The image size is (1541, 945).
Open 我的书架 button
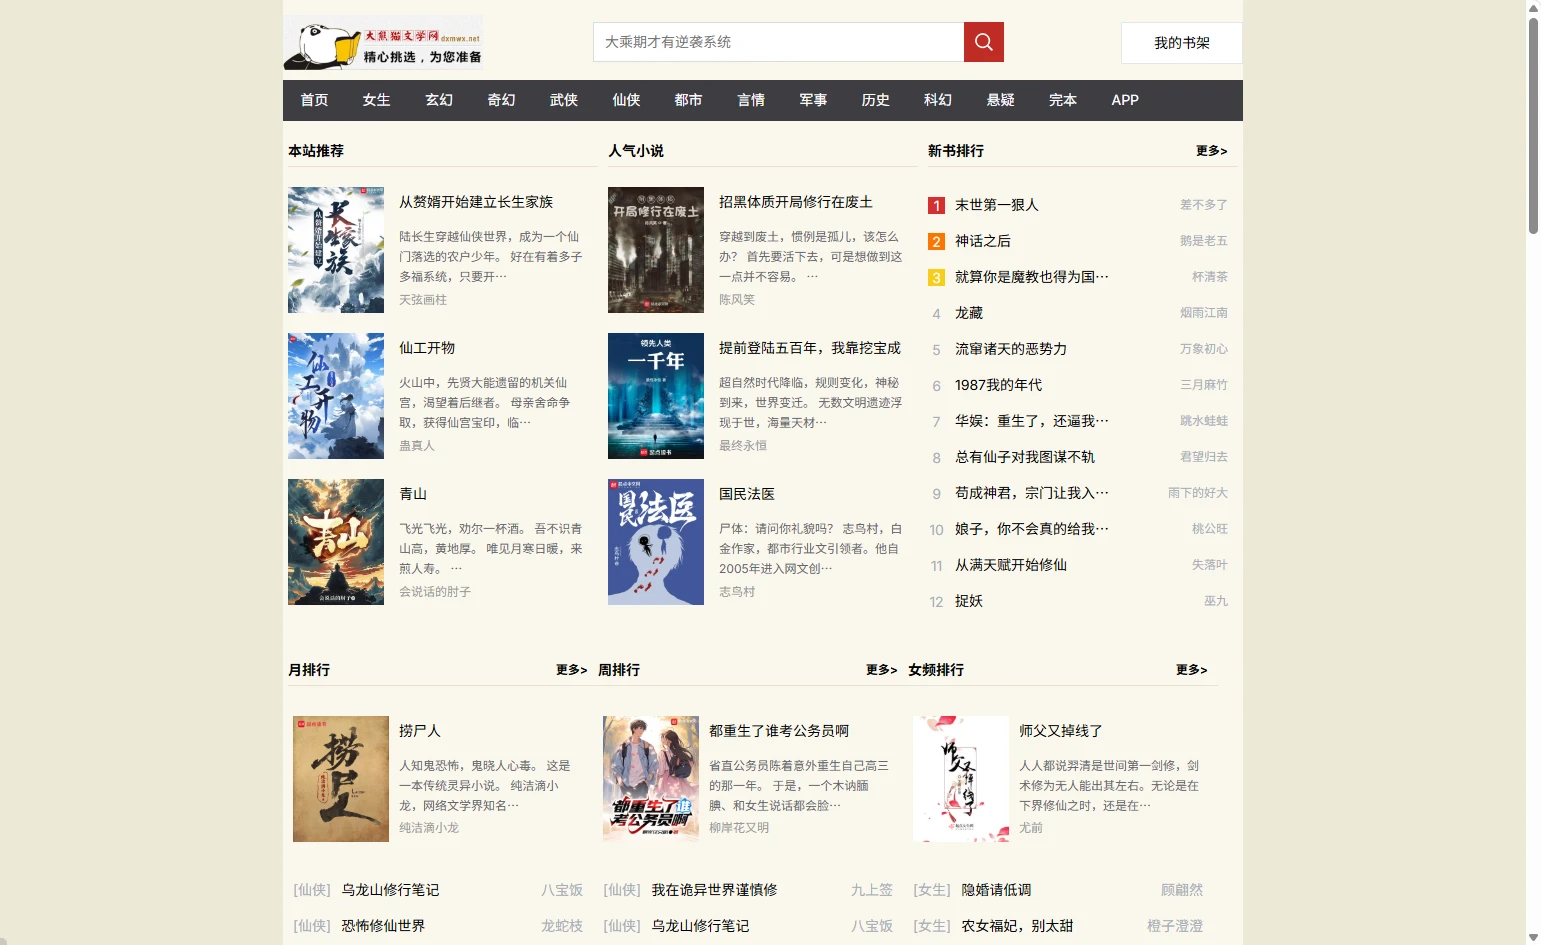coord(1181,43)
